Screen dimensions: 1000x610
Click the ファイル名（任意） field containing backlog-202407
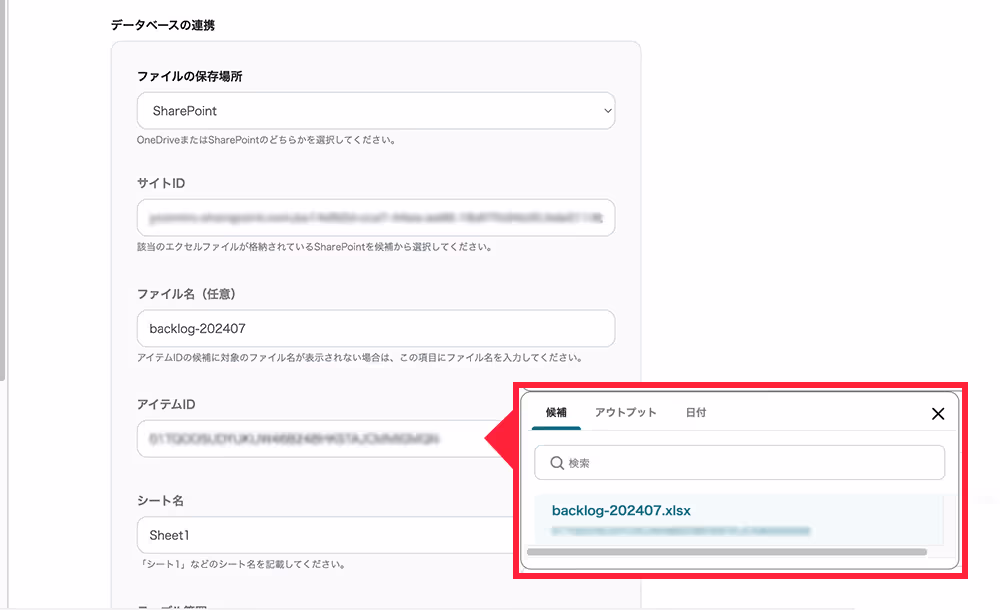(376, 329)
